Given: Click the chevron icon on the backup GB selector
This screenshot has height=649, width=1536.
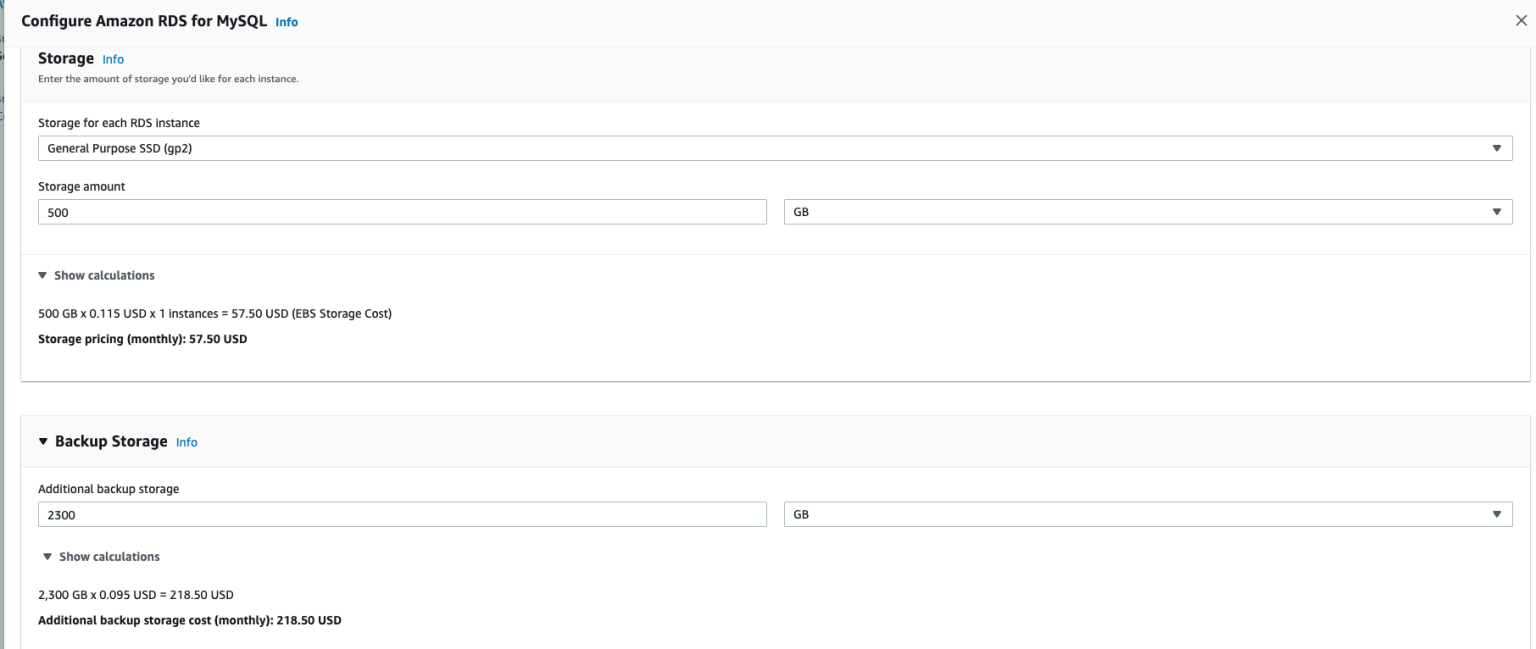Looking at the screenshot, I should tap(1497, 514).
